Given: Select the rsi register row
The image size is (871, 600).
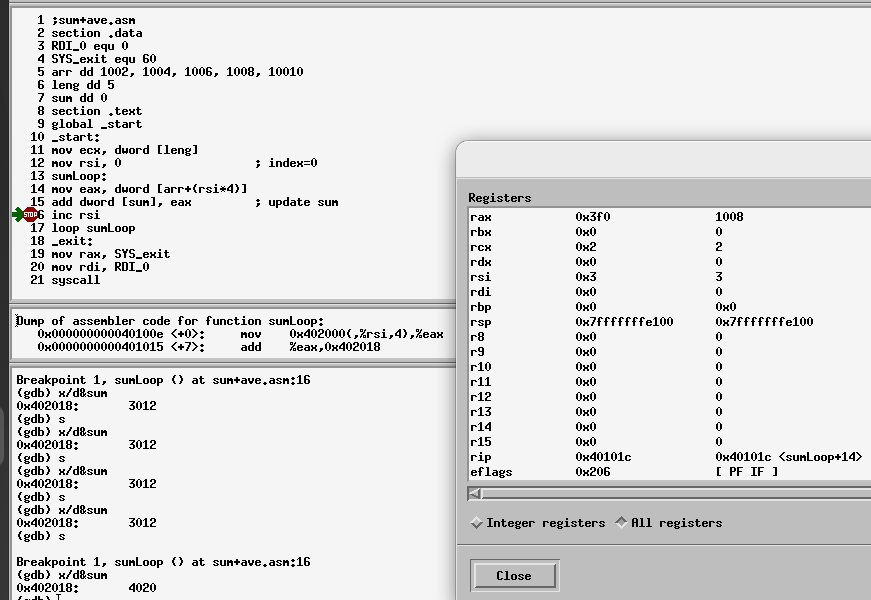Looking at the screenshot, I should 669,277.
